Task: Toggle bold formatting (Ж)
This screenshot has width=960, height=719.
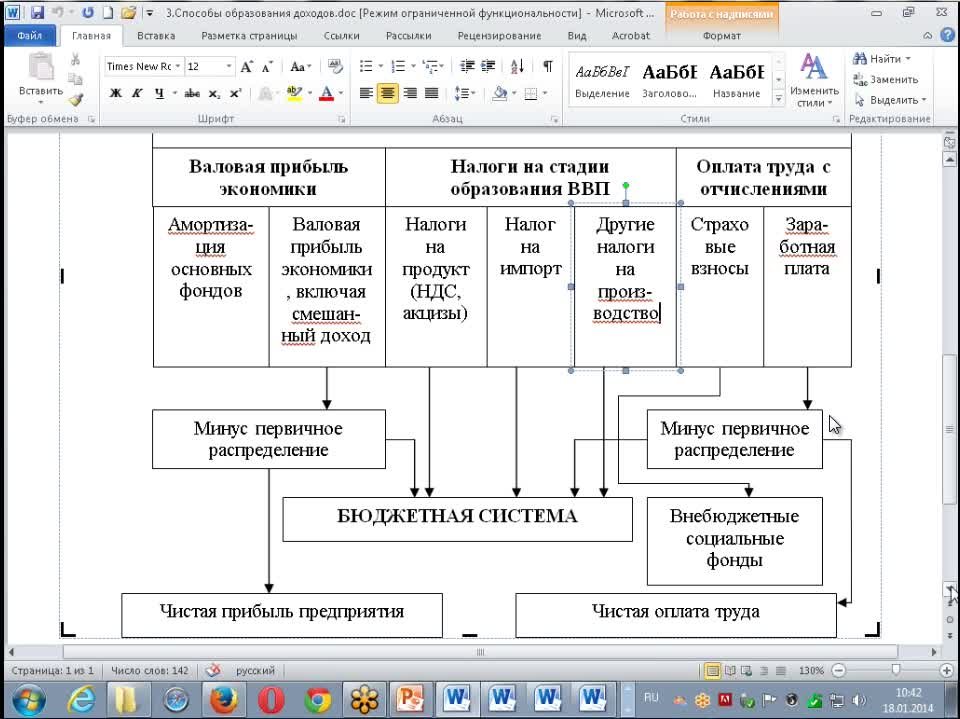Action: pyautogui.click(x=116, y=93)
